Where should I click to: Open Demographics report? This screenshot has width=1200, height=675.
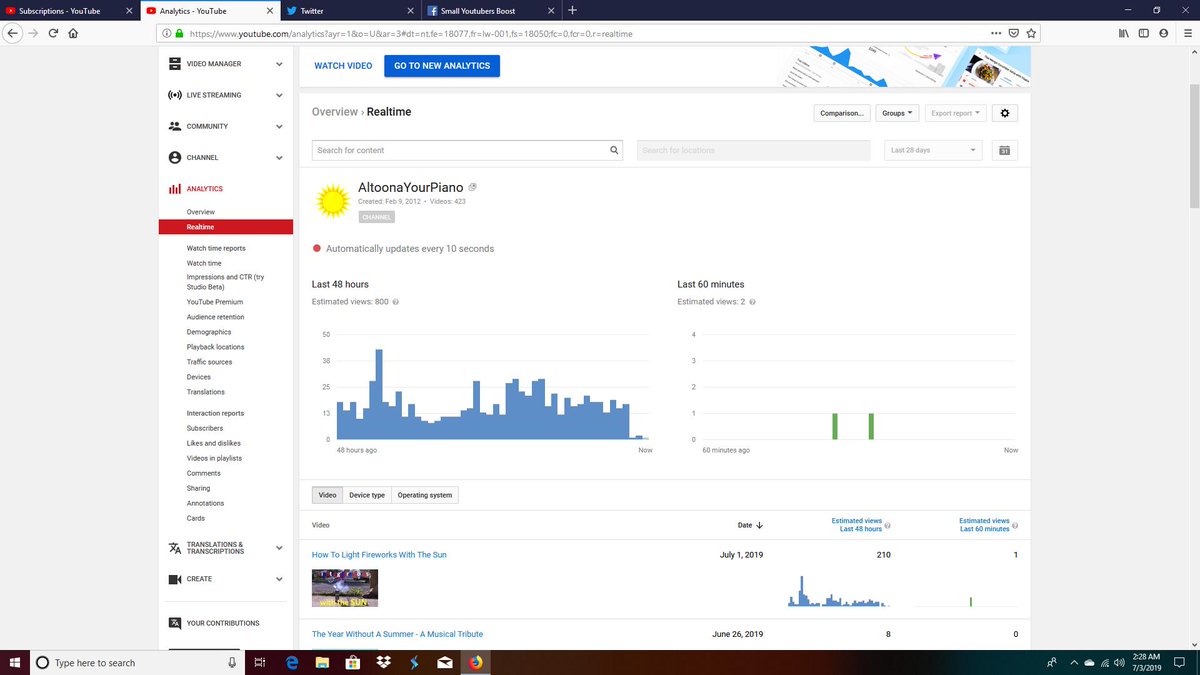209,332
